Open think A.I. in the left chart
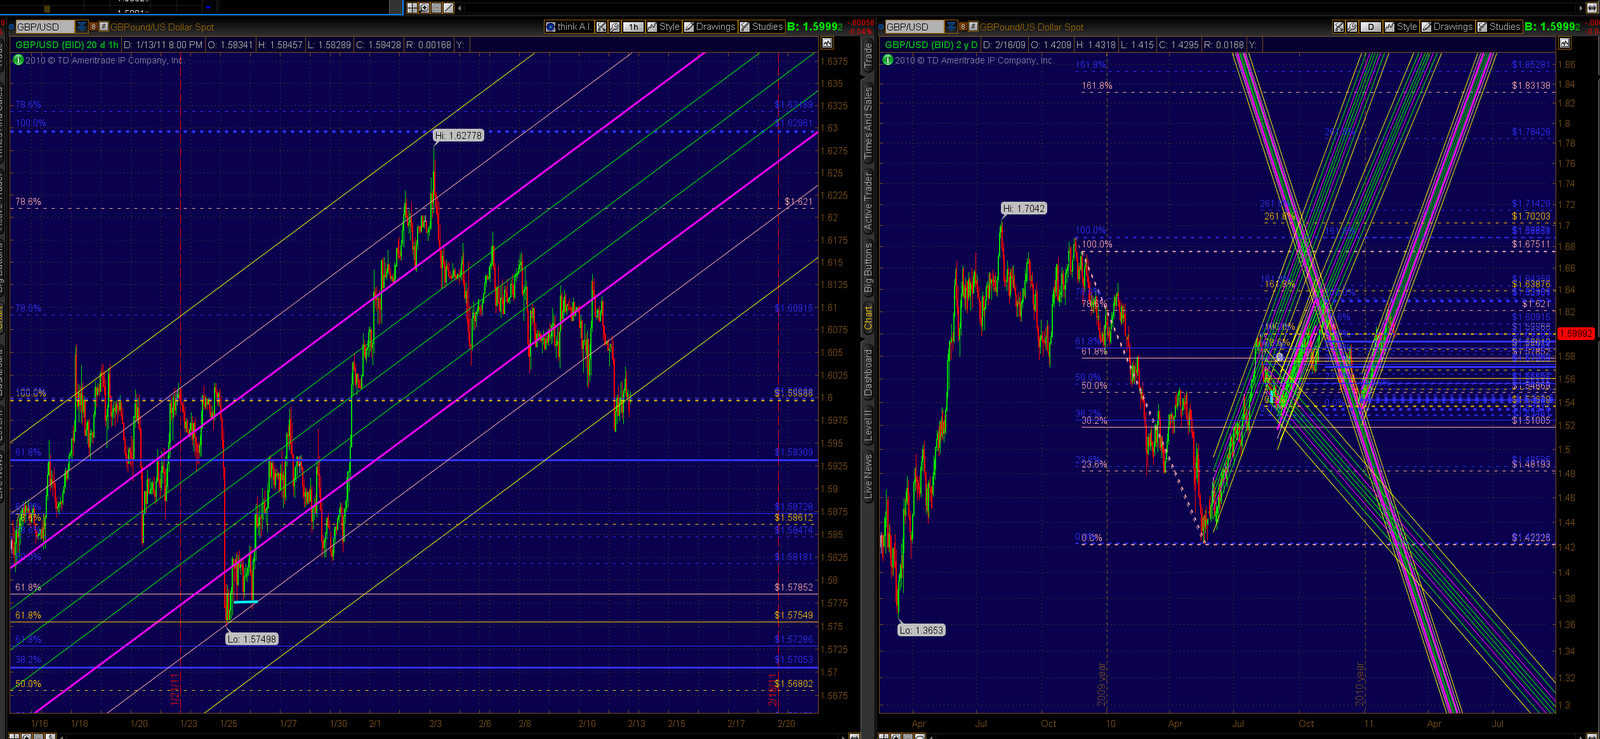This screenshot has width=1600, height=739. tap(568, 27)
